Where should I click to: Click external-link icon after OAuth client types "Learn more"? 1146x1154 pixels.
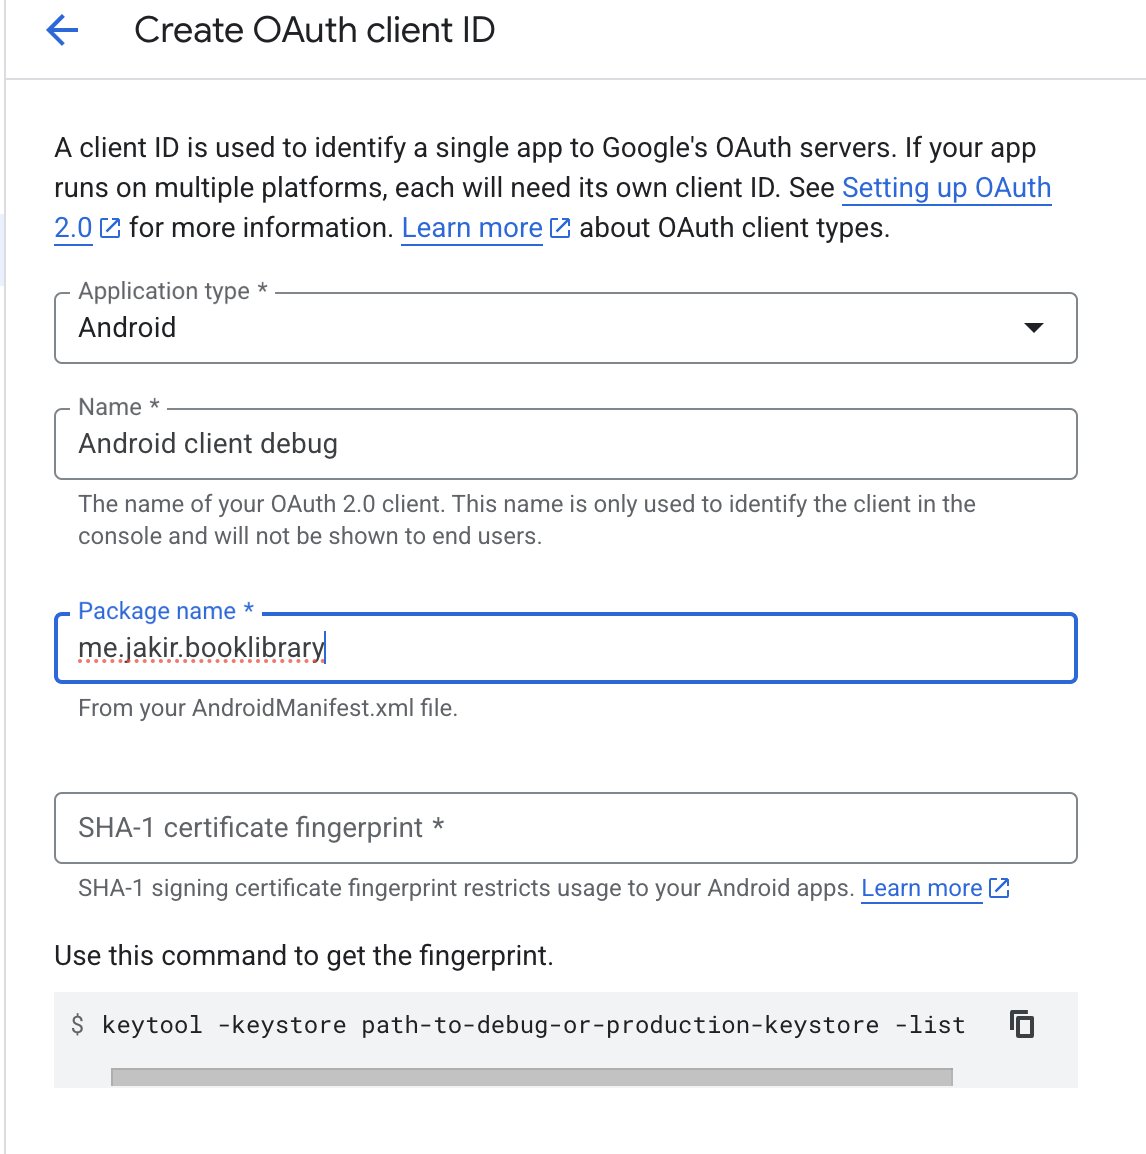click(561, 229)
